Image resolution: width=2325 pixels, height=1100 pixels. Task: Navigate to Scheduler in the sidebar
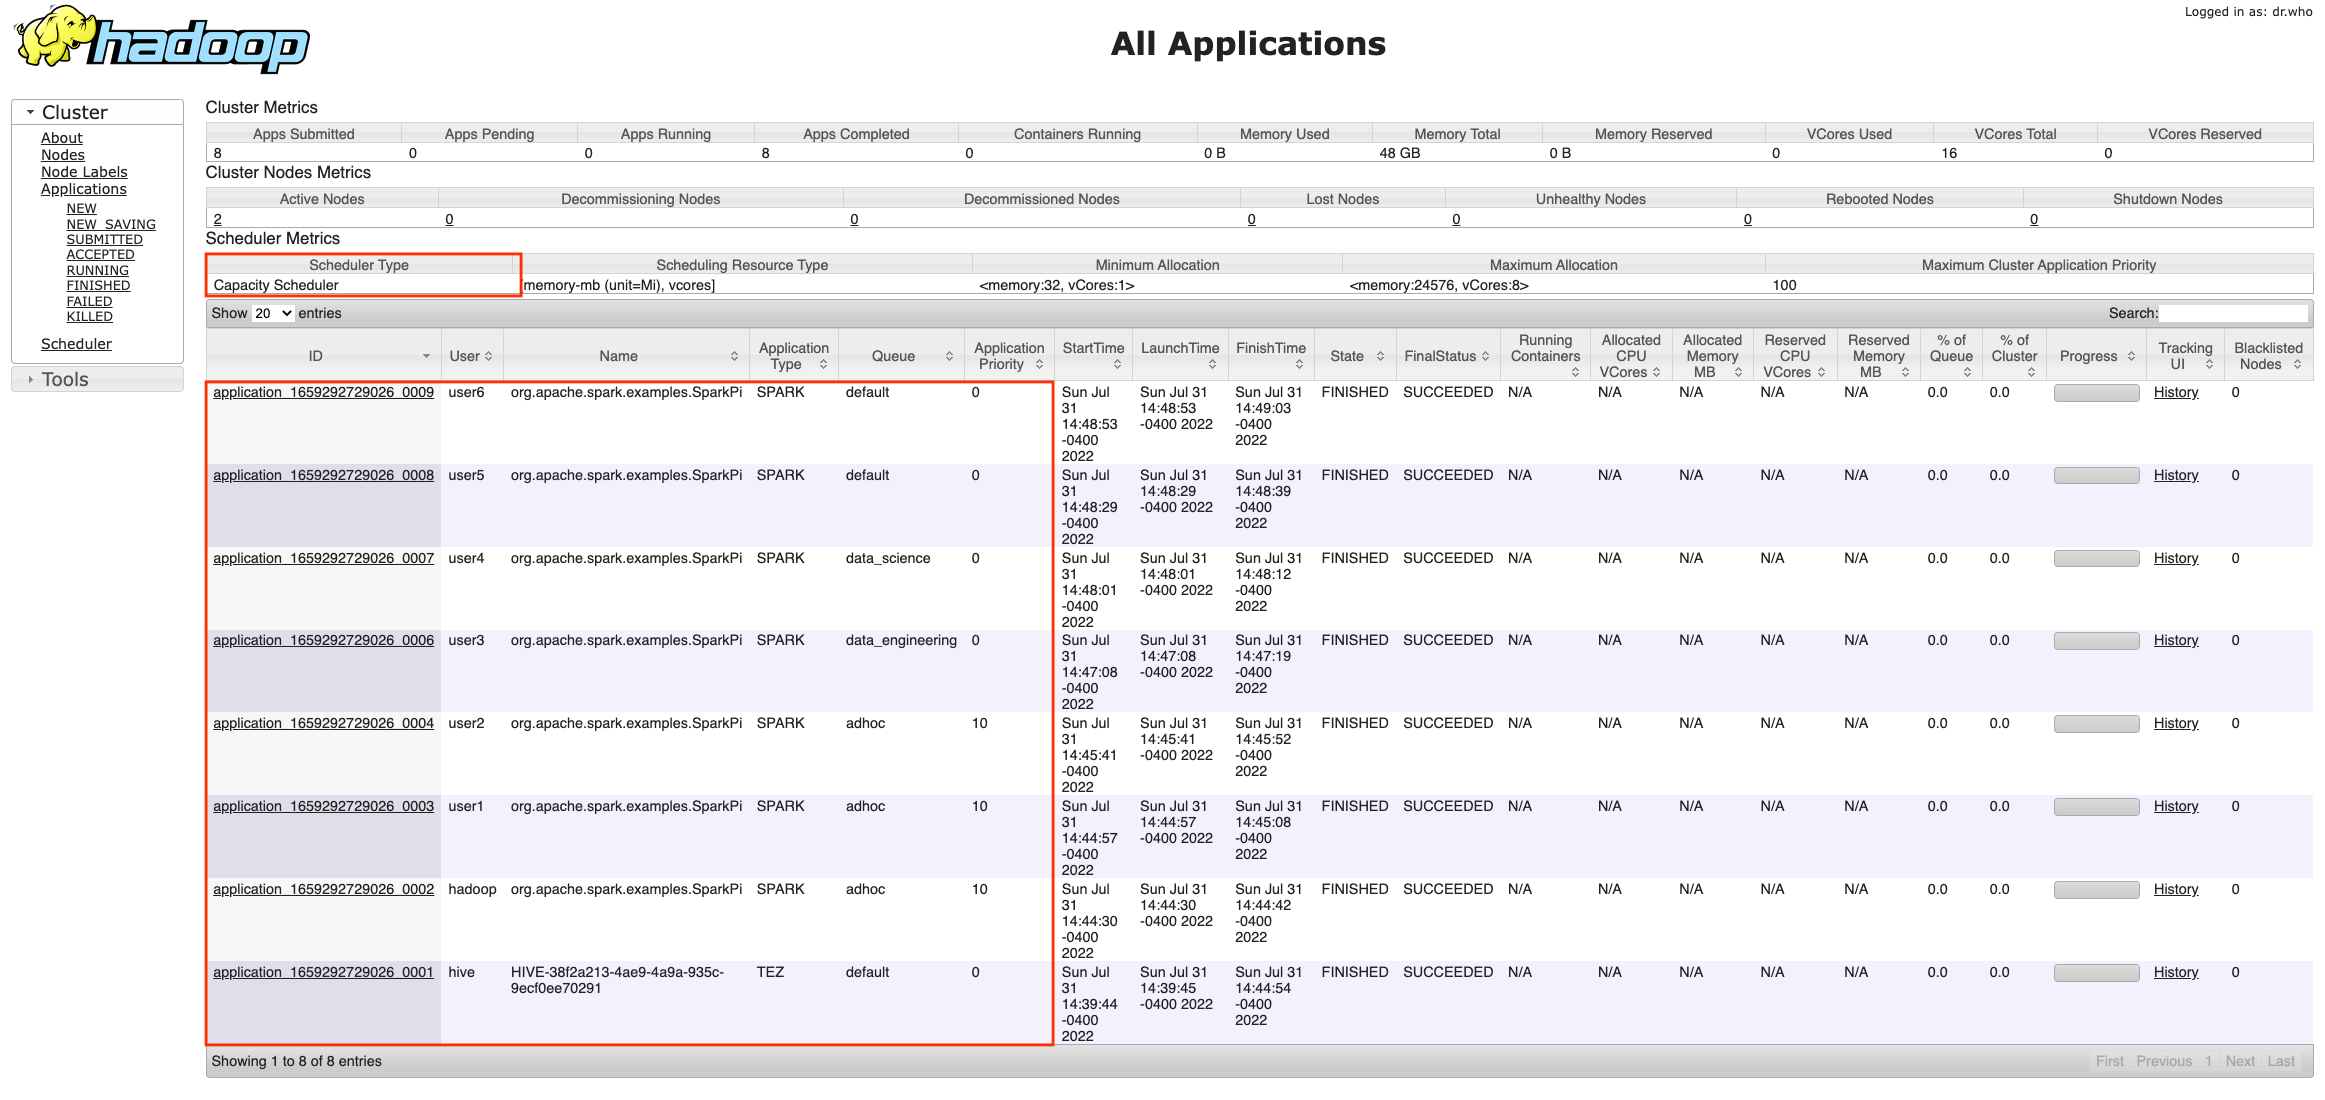76,343
